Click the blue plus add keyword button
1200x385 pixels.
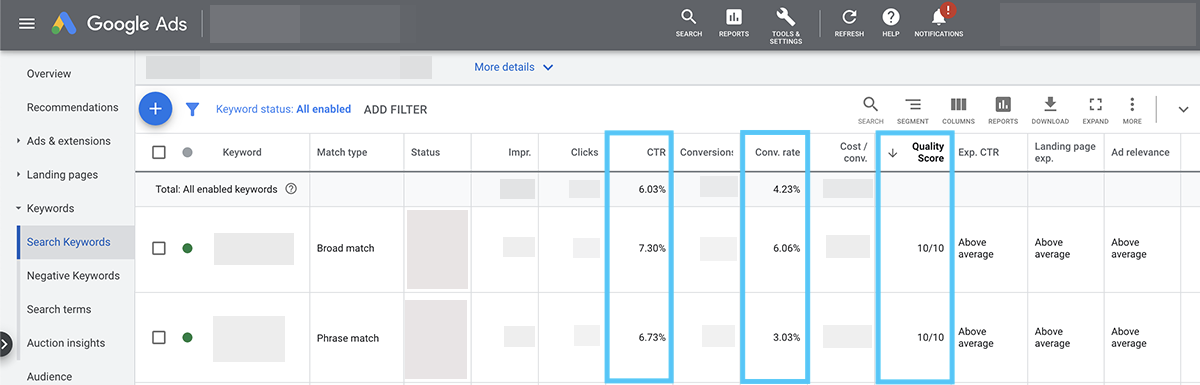pyautogui.click(x=155, y=108)
